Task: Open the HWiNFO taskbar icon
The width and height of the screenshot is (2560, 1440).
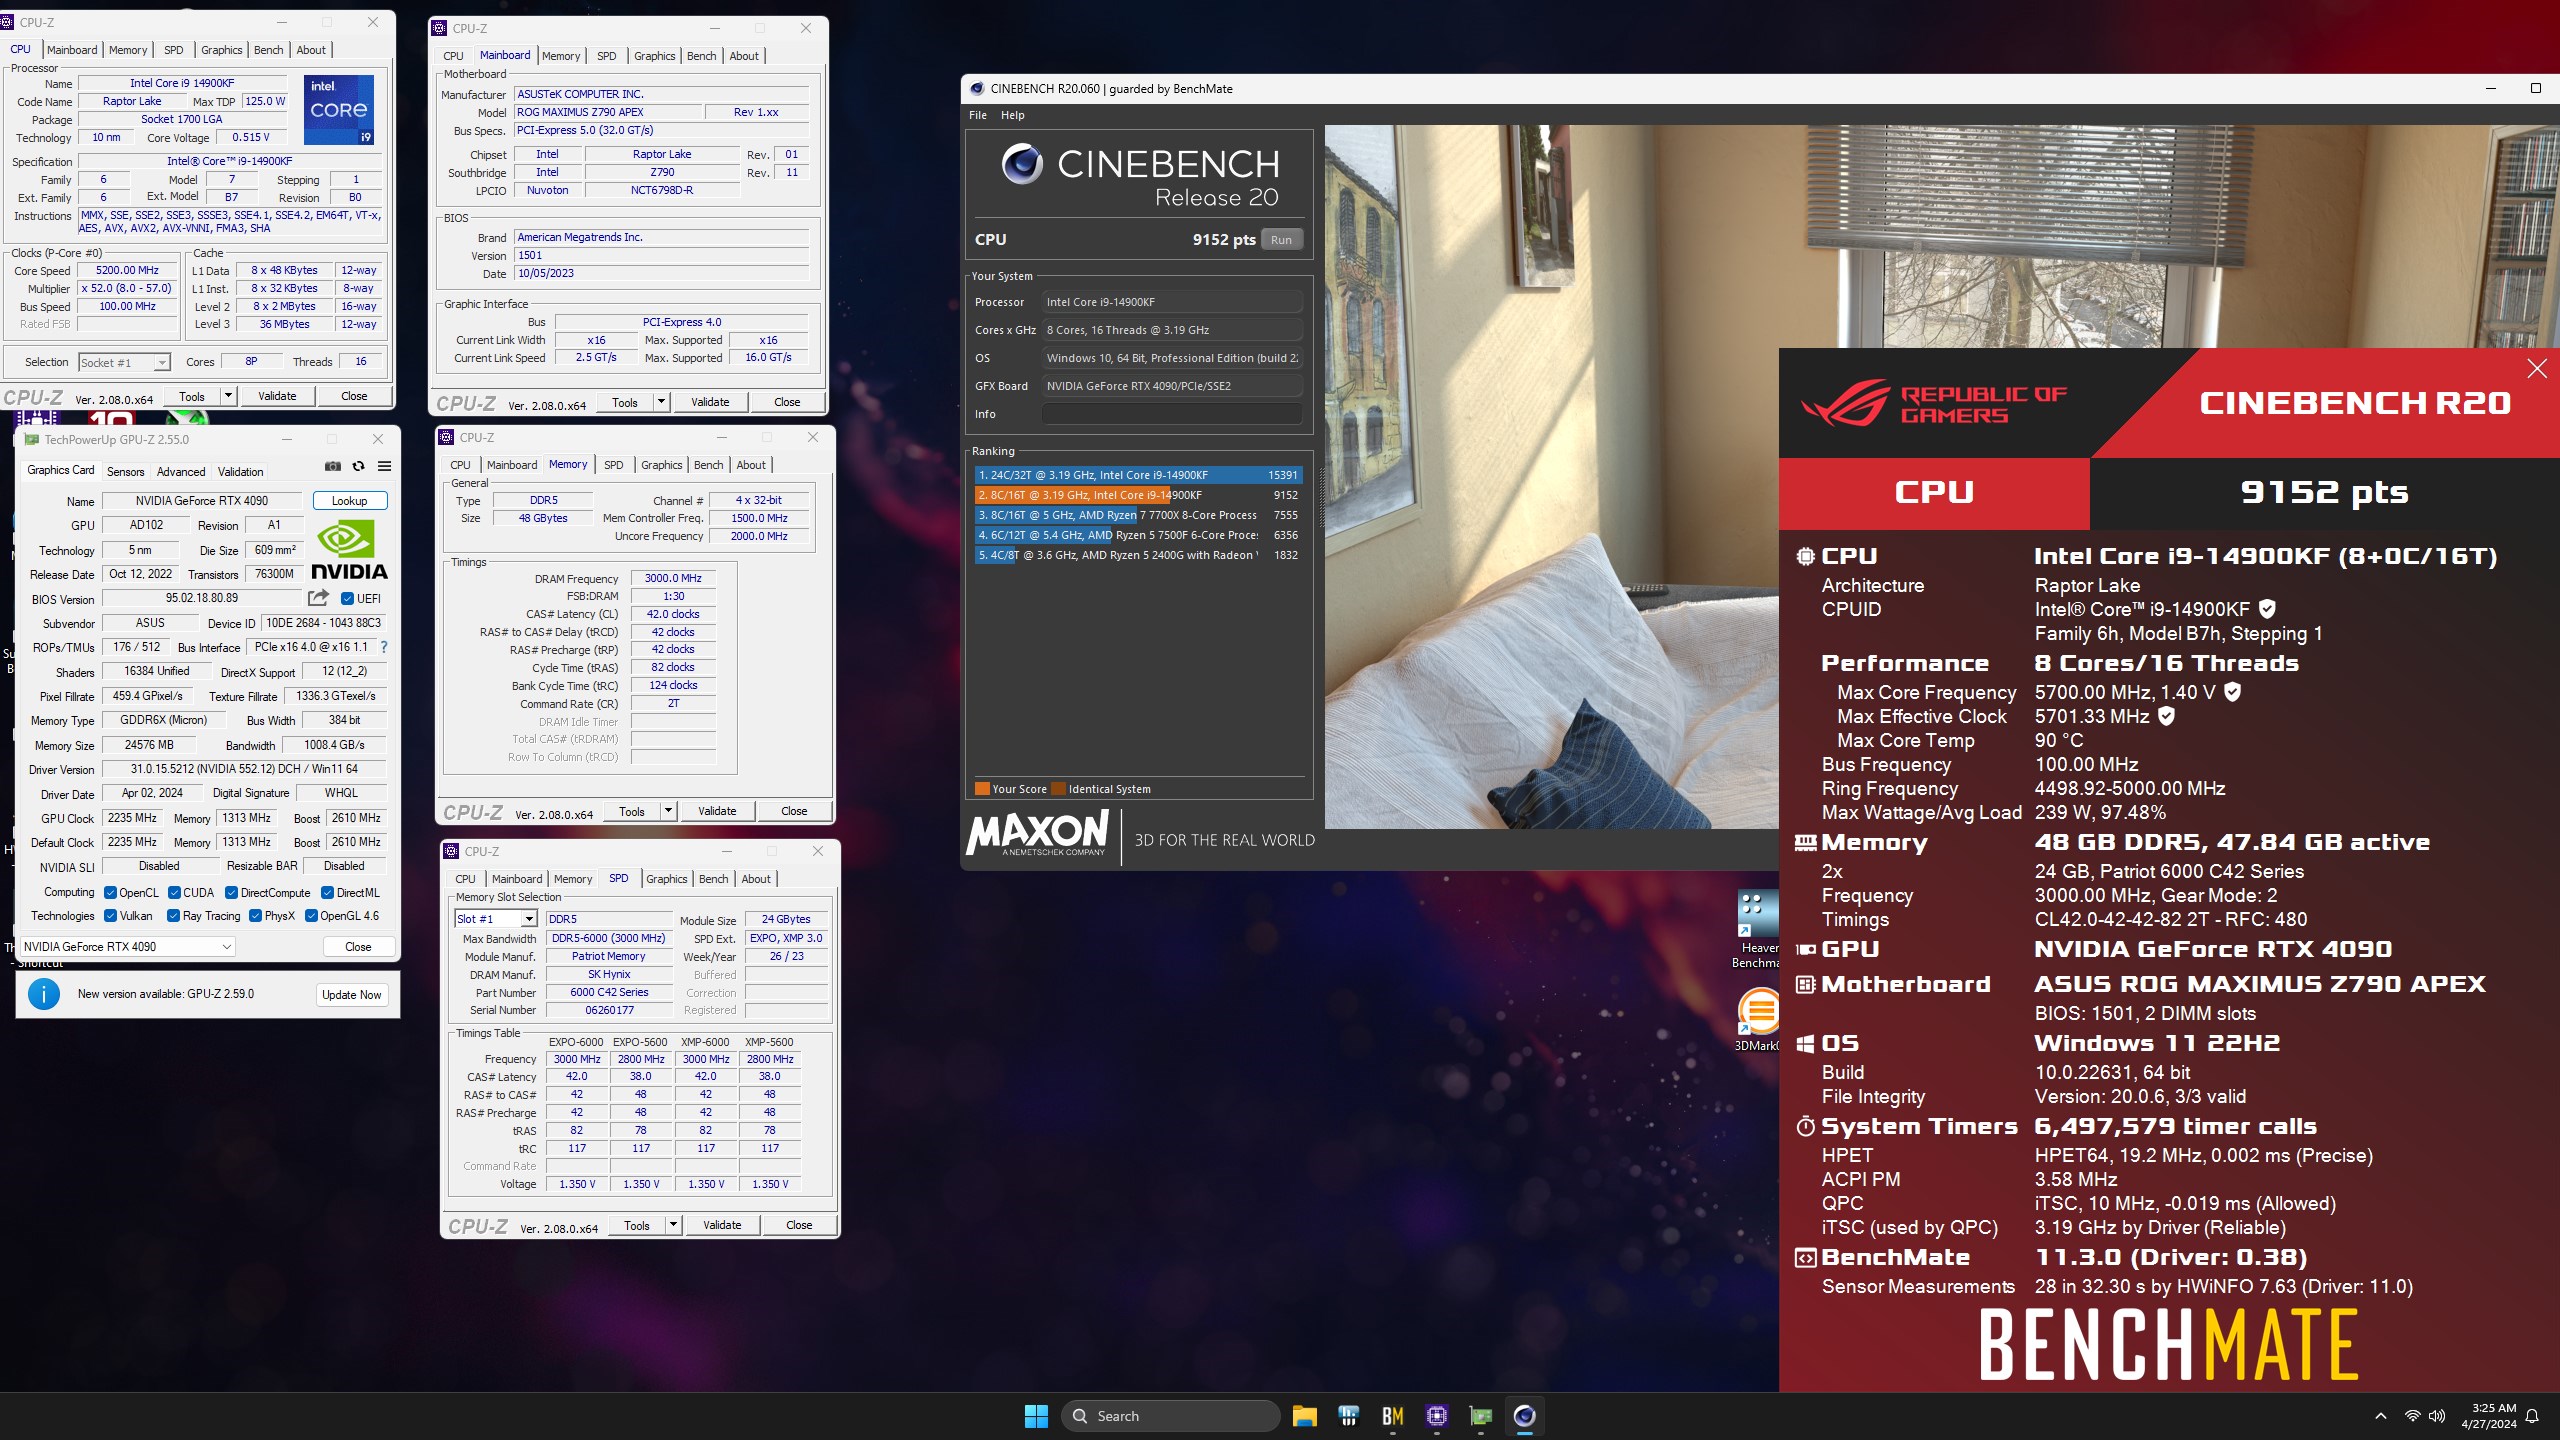Action: pyautogui.click(x=1348, y=1416)
